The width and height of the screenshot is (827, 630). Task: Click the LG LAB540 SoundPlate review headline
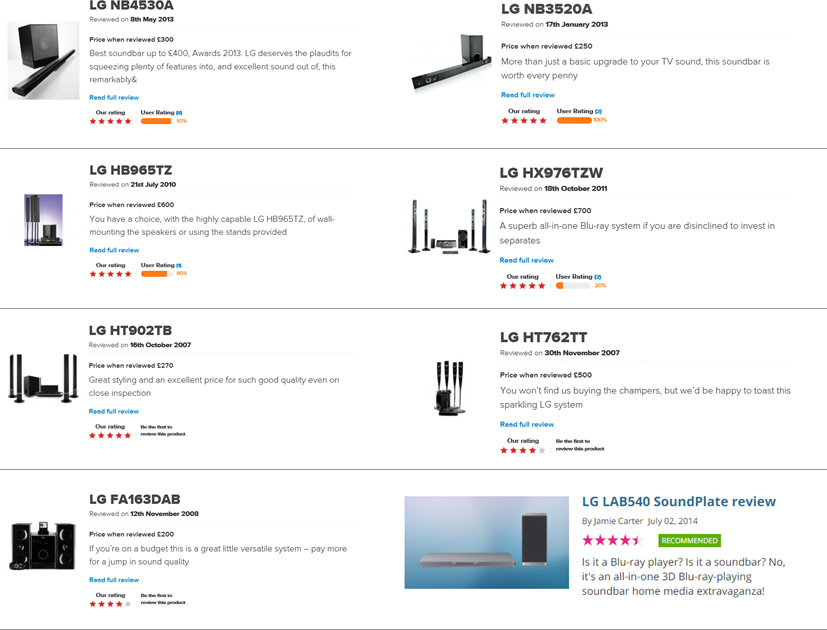click(679, 501)
